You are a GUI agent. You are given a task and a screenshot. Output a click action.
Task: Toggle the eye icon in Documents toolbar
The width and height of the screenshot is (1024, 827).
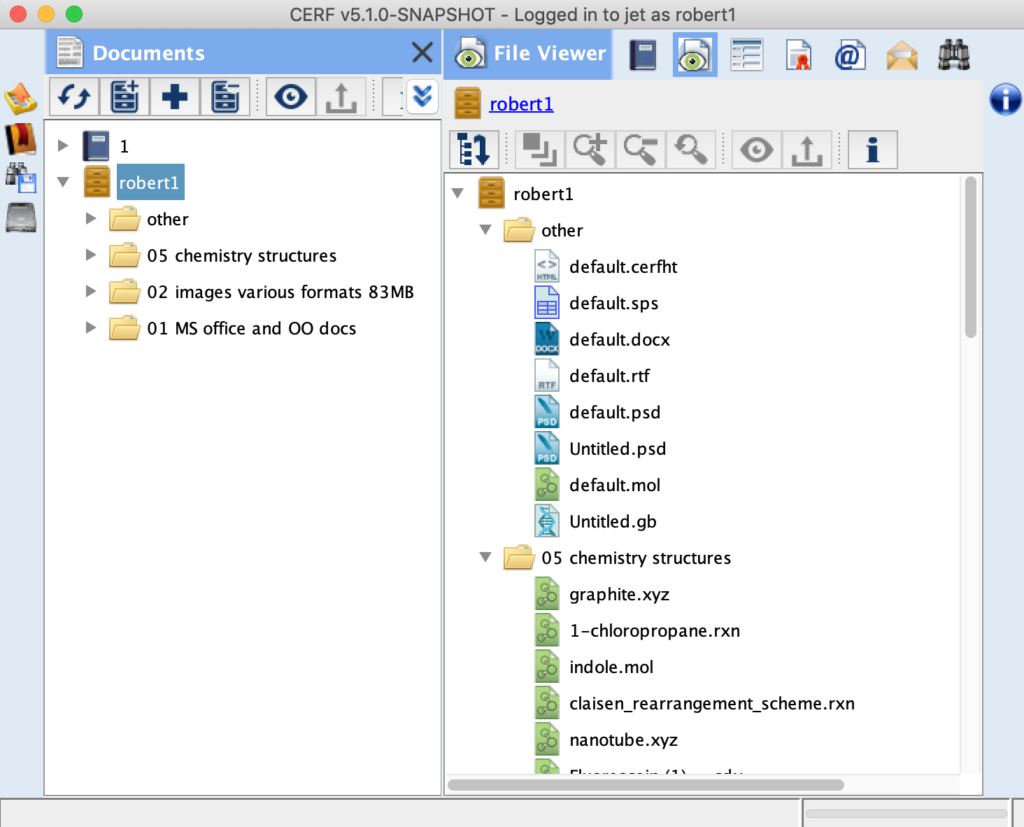pos(291,97)
